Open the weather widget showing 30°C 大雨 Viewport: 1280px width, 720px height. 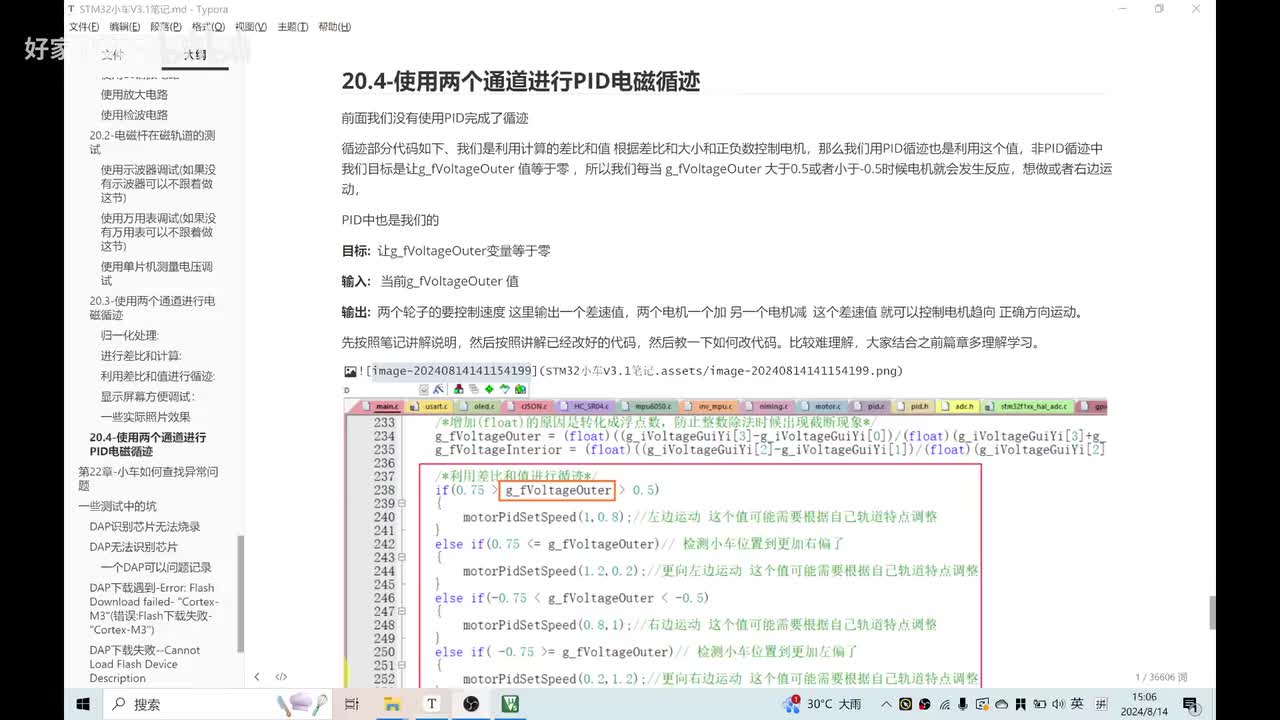(822, 704)
